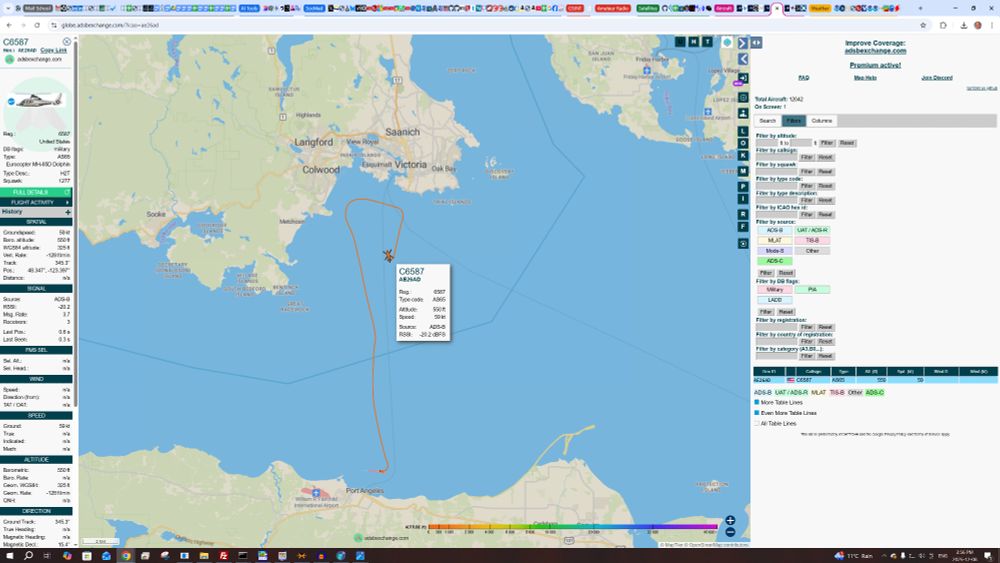Apply the Filter by altitude Filter button
Screen dimensions: 1000x563
[827, 143]
